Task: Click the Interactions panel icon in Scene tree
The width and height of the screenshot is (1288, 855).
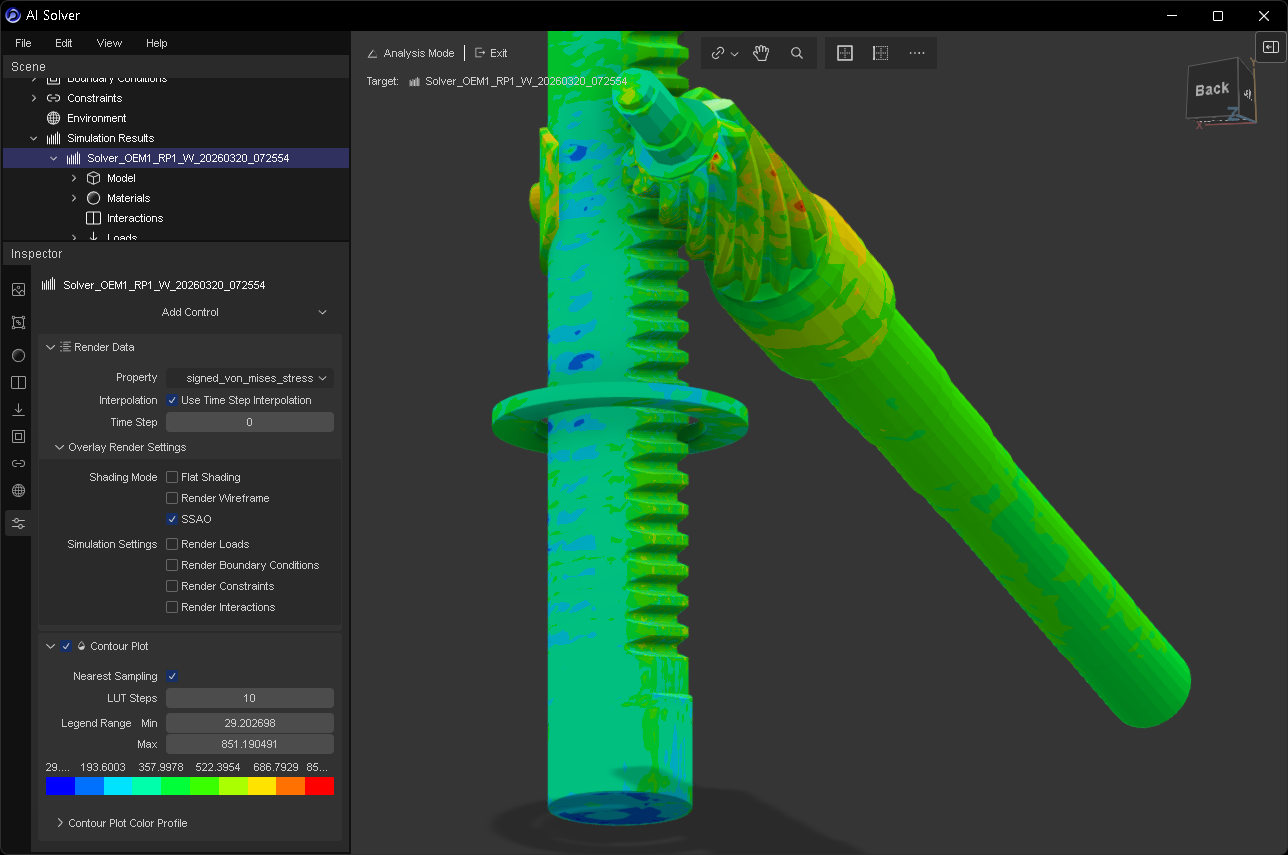Action: (x=94, y=218)
